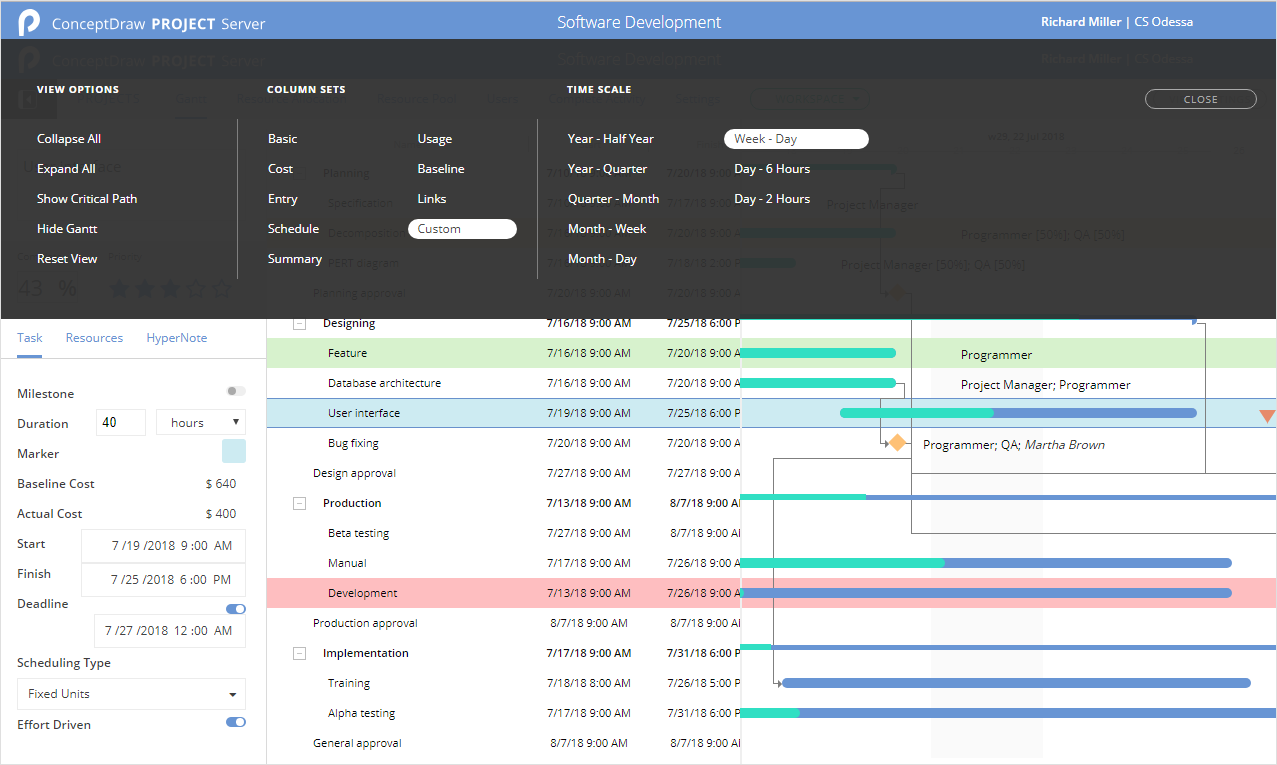Click the Finish date field
Image resolution: width=1277 pixels, height=765 pixels.
tap(163, 580)
